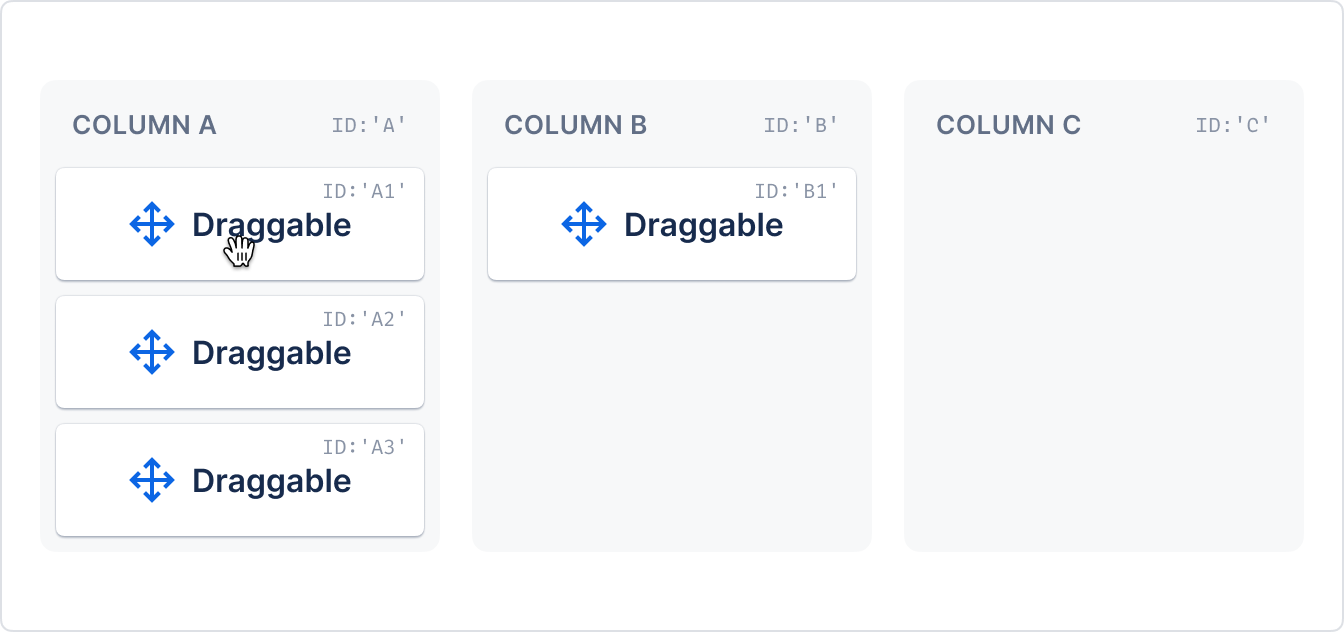Select the Draggable text in card A1

[x=272, y=225]
